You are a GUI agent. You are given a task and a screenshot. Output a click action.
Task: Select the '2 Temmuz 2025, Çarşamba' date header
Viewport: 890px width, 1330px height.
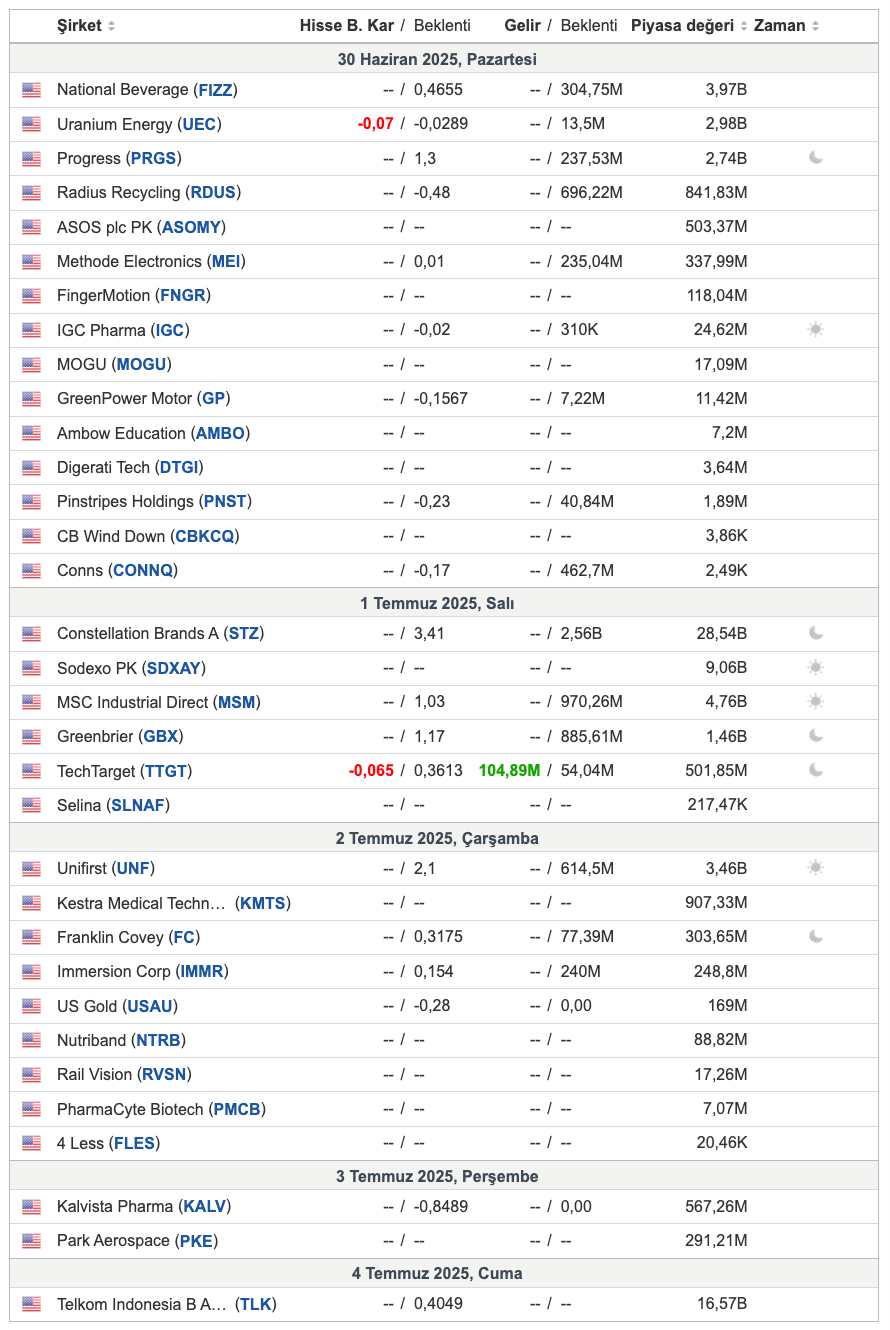[x=437, y=838]
